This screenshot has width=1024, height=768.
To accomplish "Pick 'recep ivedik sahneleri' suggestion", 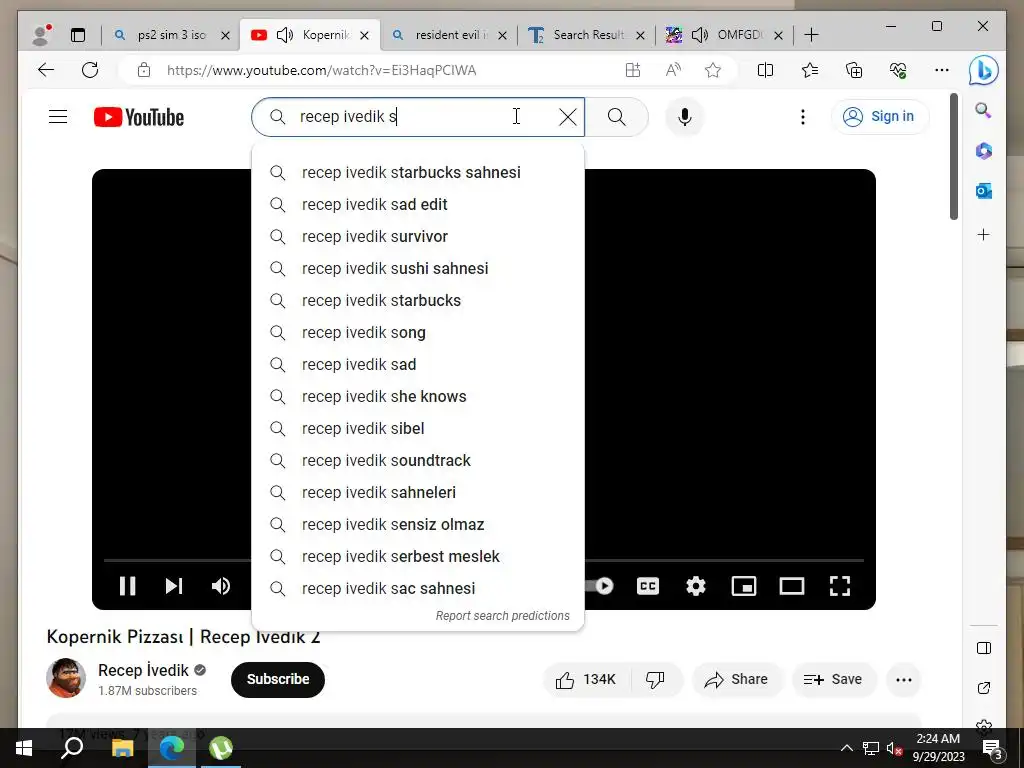I will pos(418,492).
